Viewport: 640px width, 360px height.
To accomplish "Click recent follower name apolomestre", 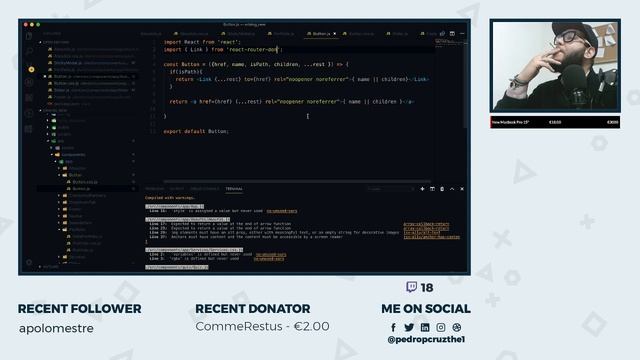I will [56, 329].
